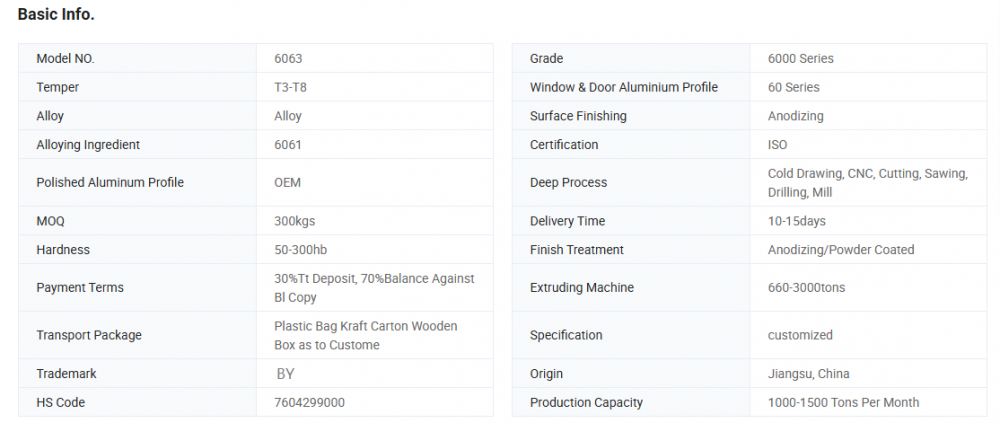The height and width of the screenshot is (423, 1000).
Task: Click the Trademark value BY
Action: (285, 374)
